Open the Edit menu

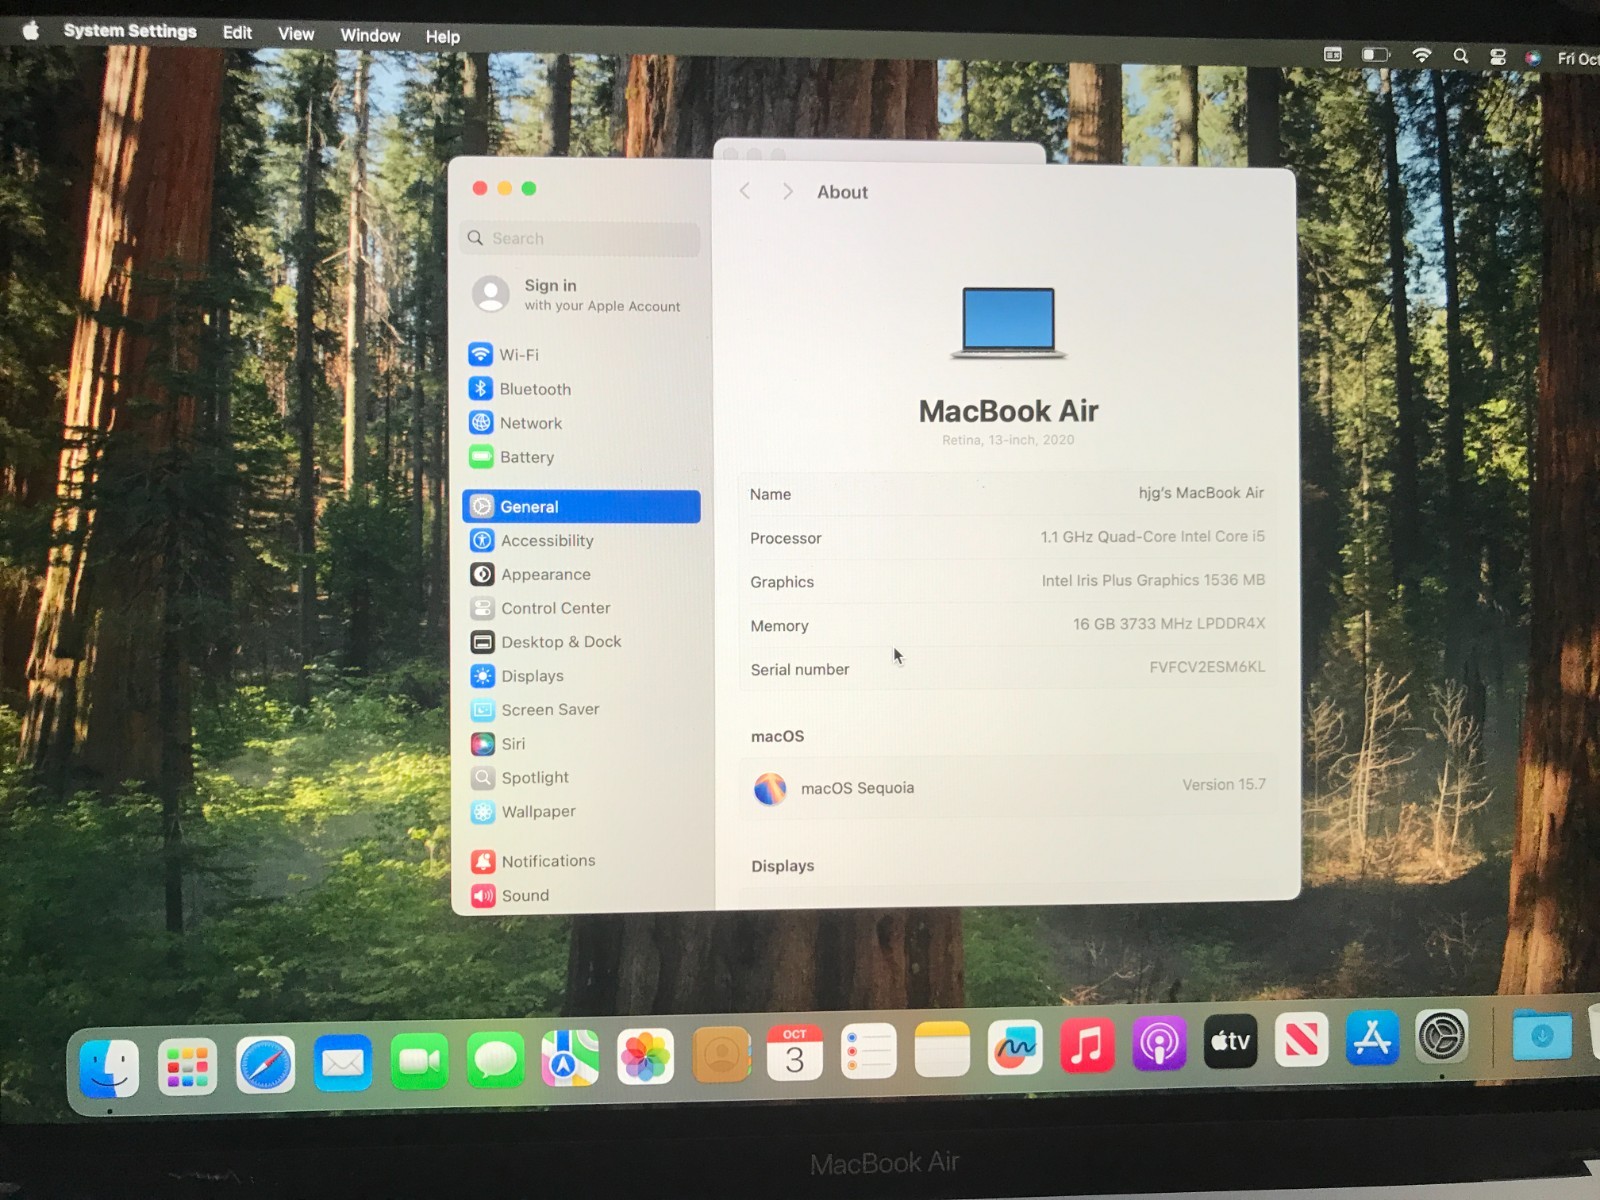click(x=237, y=33)
